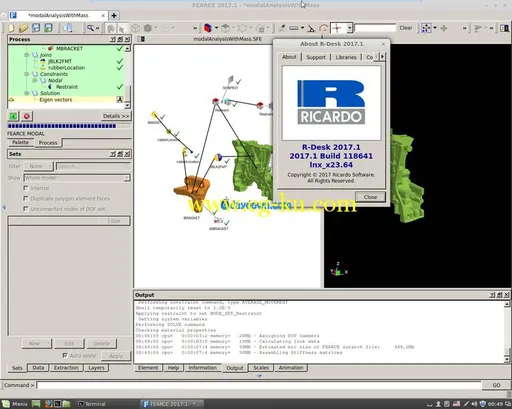
Task: Open the Animation tab
Action: (291, 368)
